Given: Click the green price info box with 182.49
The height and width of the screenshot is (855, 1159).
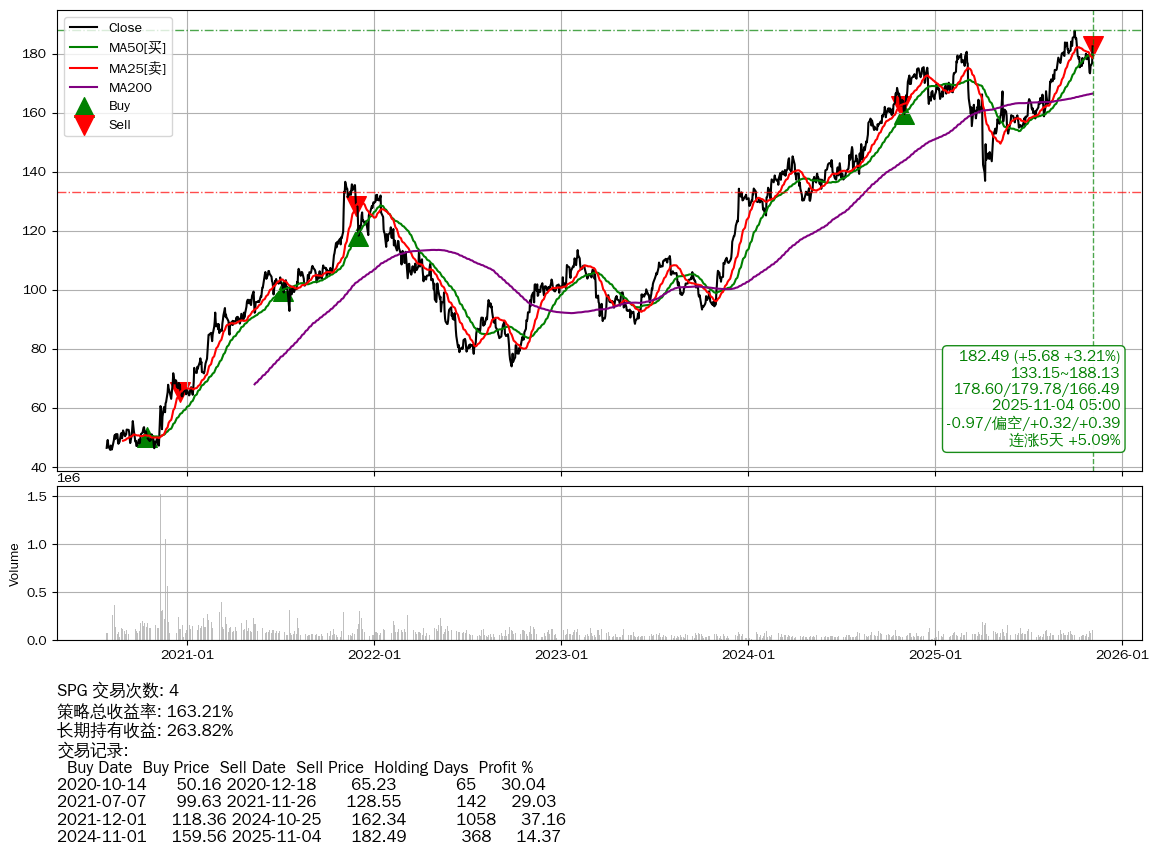Looking at the screenshot, I should click(1033, 398).
